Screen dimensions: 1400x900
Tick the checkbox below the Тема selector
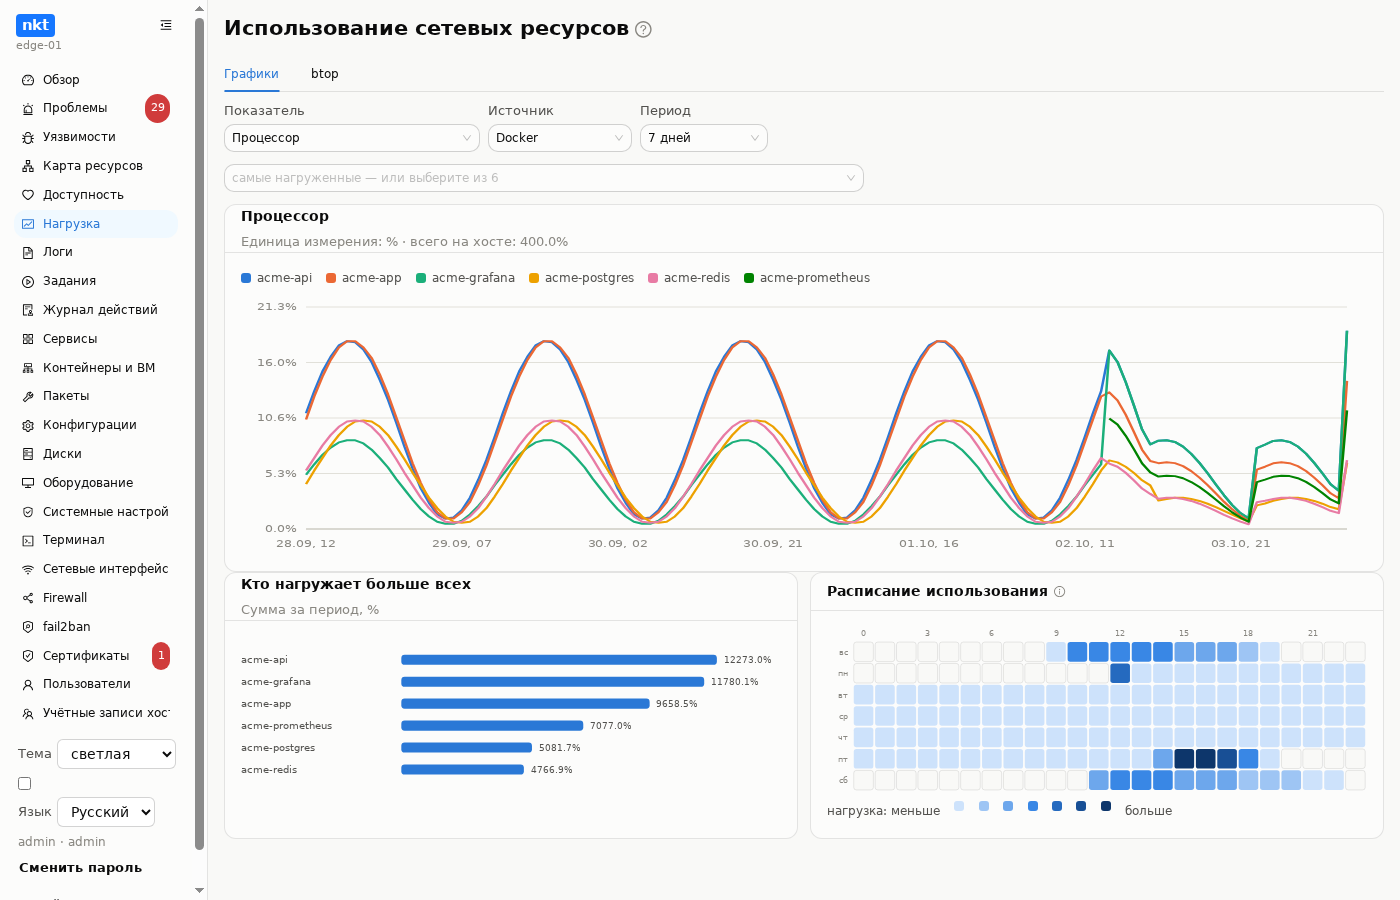[25, 784]
